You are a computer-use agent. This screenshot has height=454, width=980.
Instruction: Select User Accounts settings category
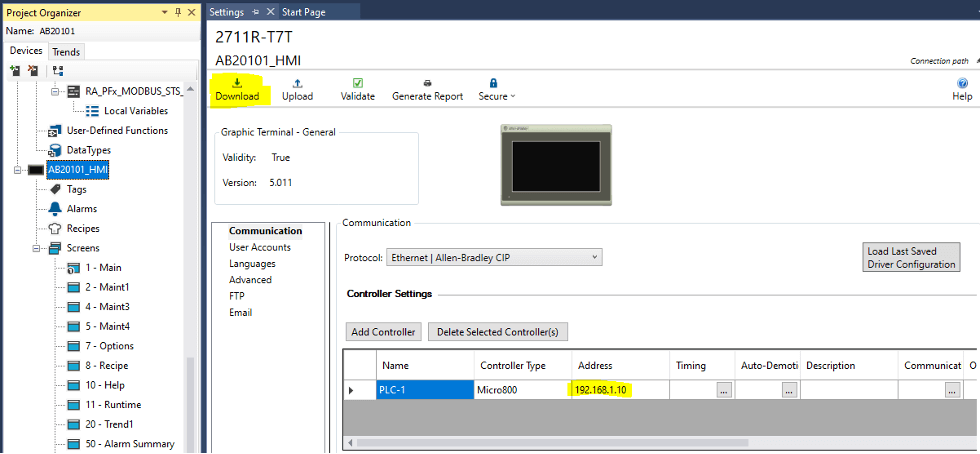coord(260,247)
